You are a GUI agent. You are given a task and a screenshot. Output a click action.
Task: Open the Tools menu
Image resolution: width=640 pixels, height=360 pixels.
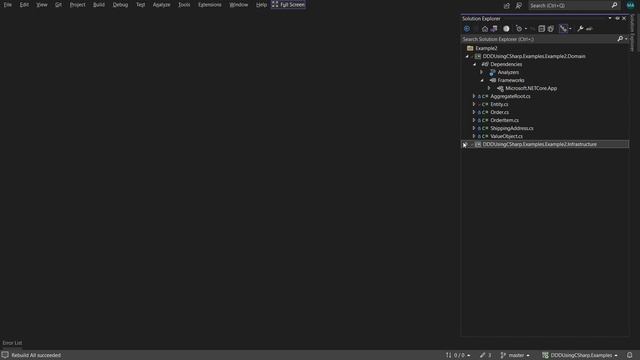pyautogui.click(x=184, y=5)
